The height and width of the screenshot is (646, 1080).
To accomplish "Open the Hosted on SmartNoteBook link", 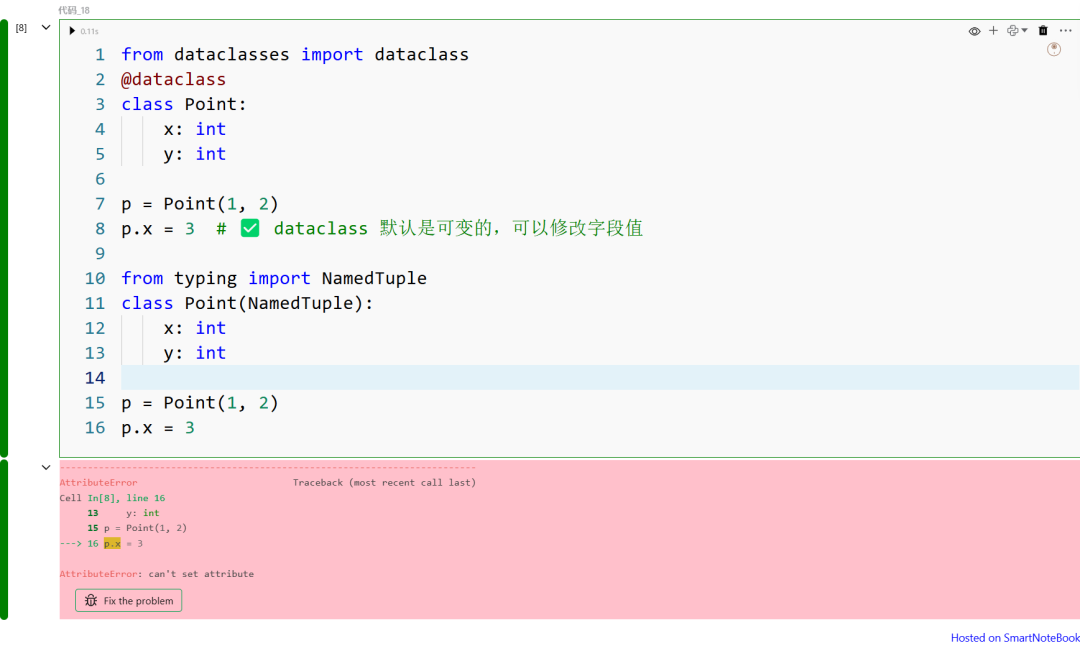I will point(1013,637).
